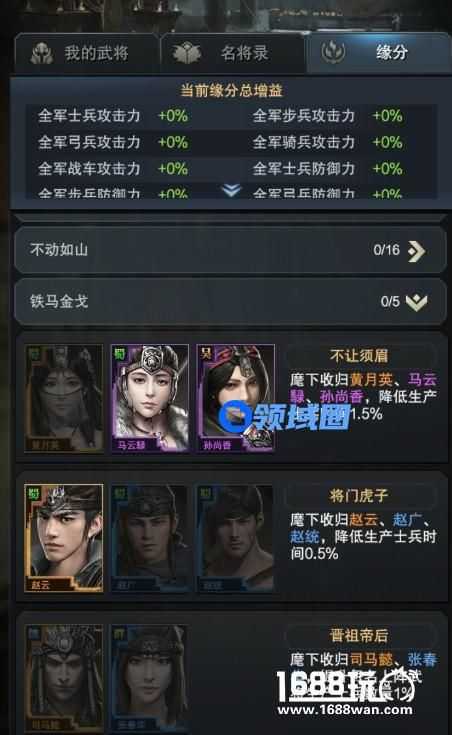The height and width of the screenshot is (735, 452).
Task: Open the 不动如山 fate row
Action: coord(230,250)
